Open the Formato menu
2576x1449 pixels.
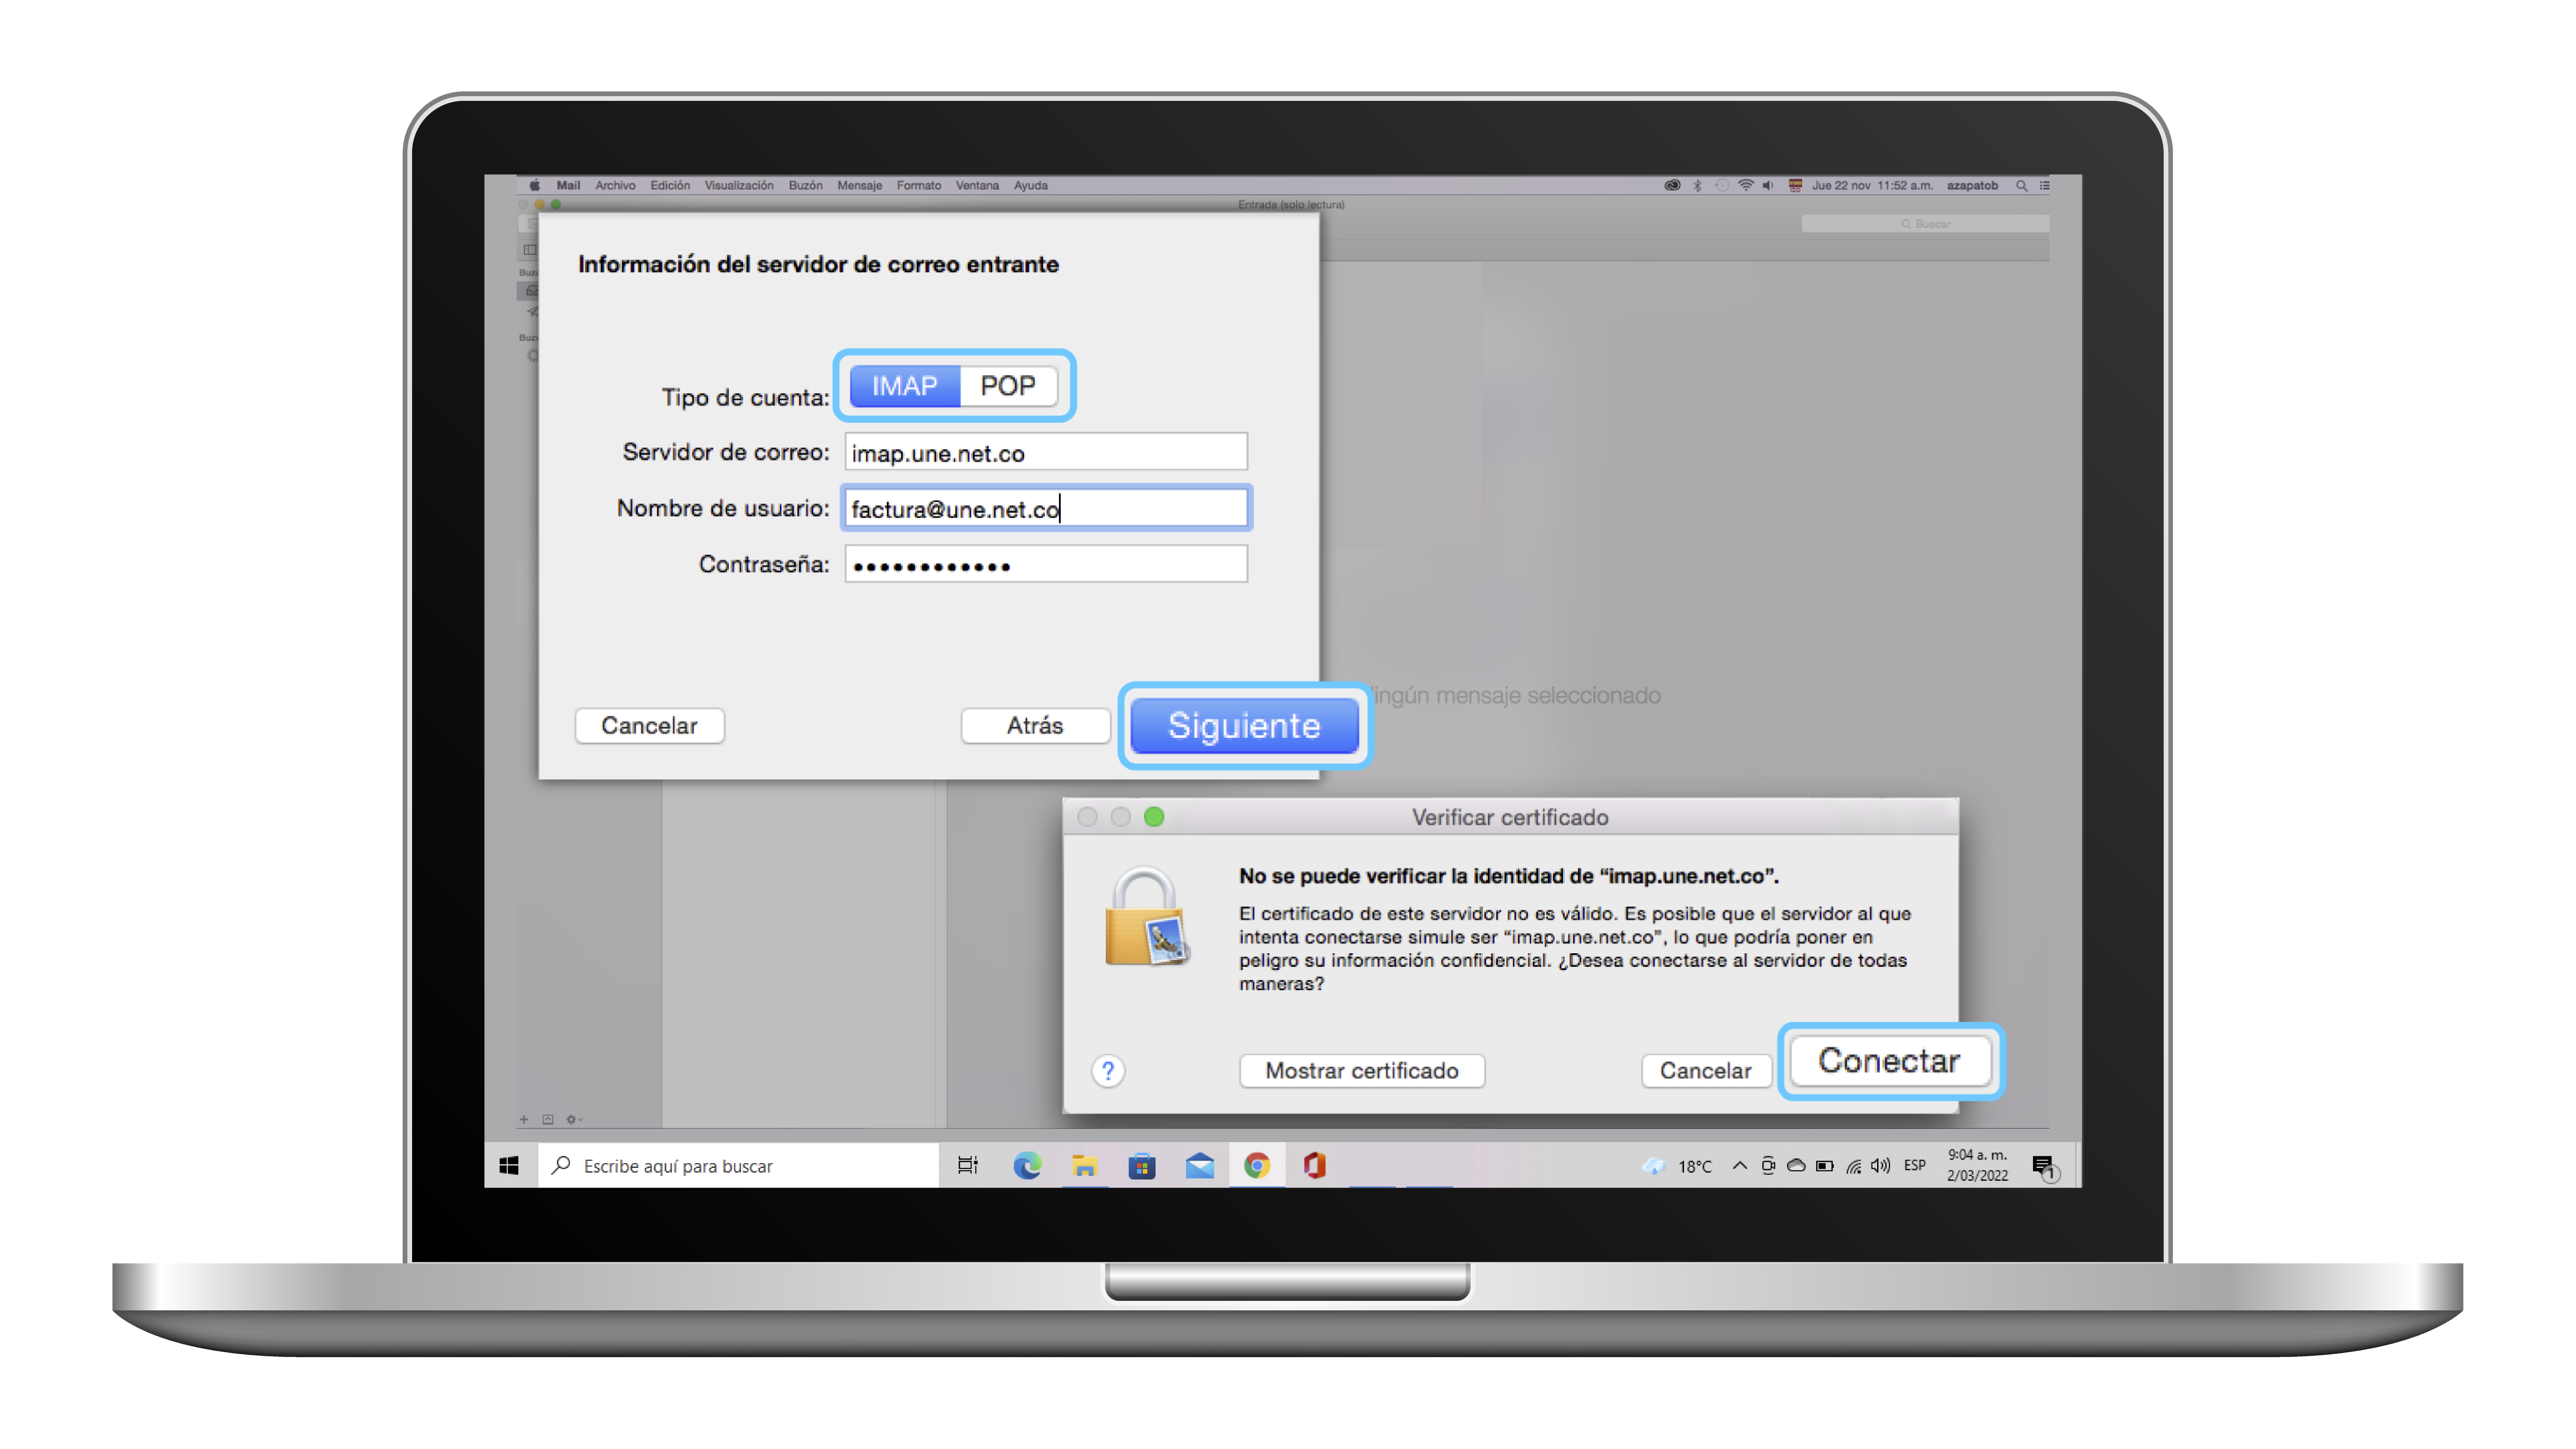pos(918,186)
